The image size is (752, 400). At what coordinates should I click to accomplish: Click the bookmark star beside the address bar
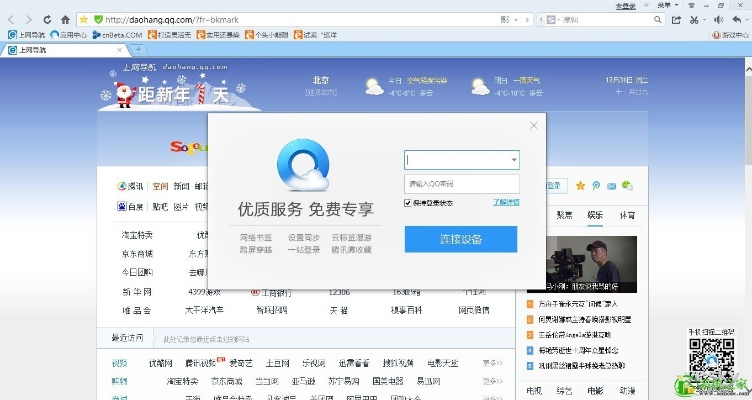(x=83, y=19)
